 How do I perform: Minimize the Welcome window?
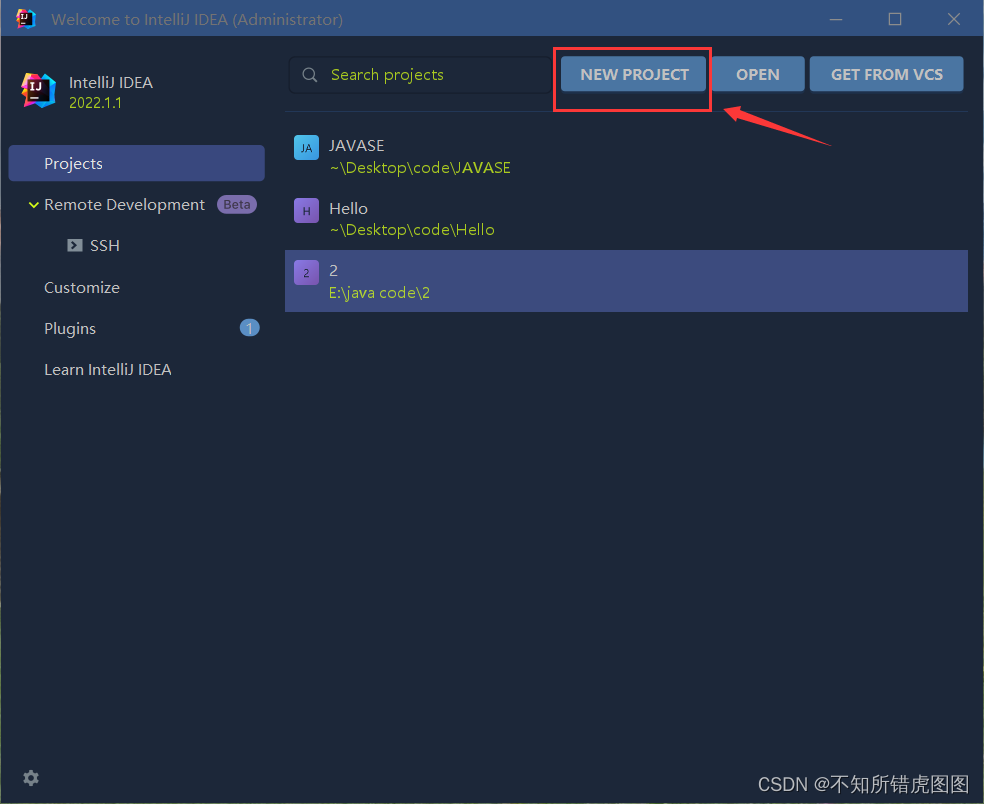pyautogui.click(x=836, y=19)
